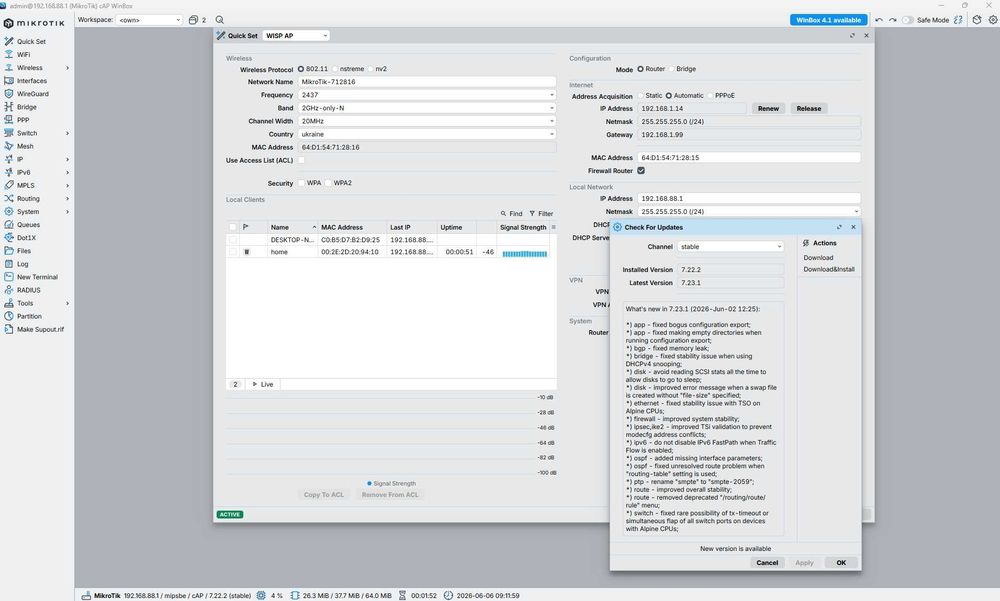Viewport: 1000px width, 601px height.
Task: Open the Interfaces sidebar icon
Action: [8, 80]
